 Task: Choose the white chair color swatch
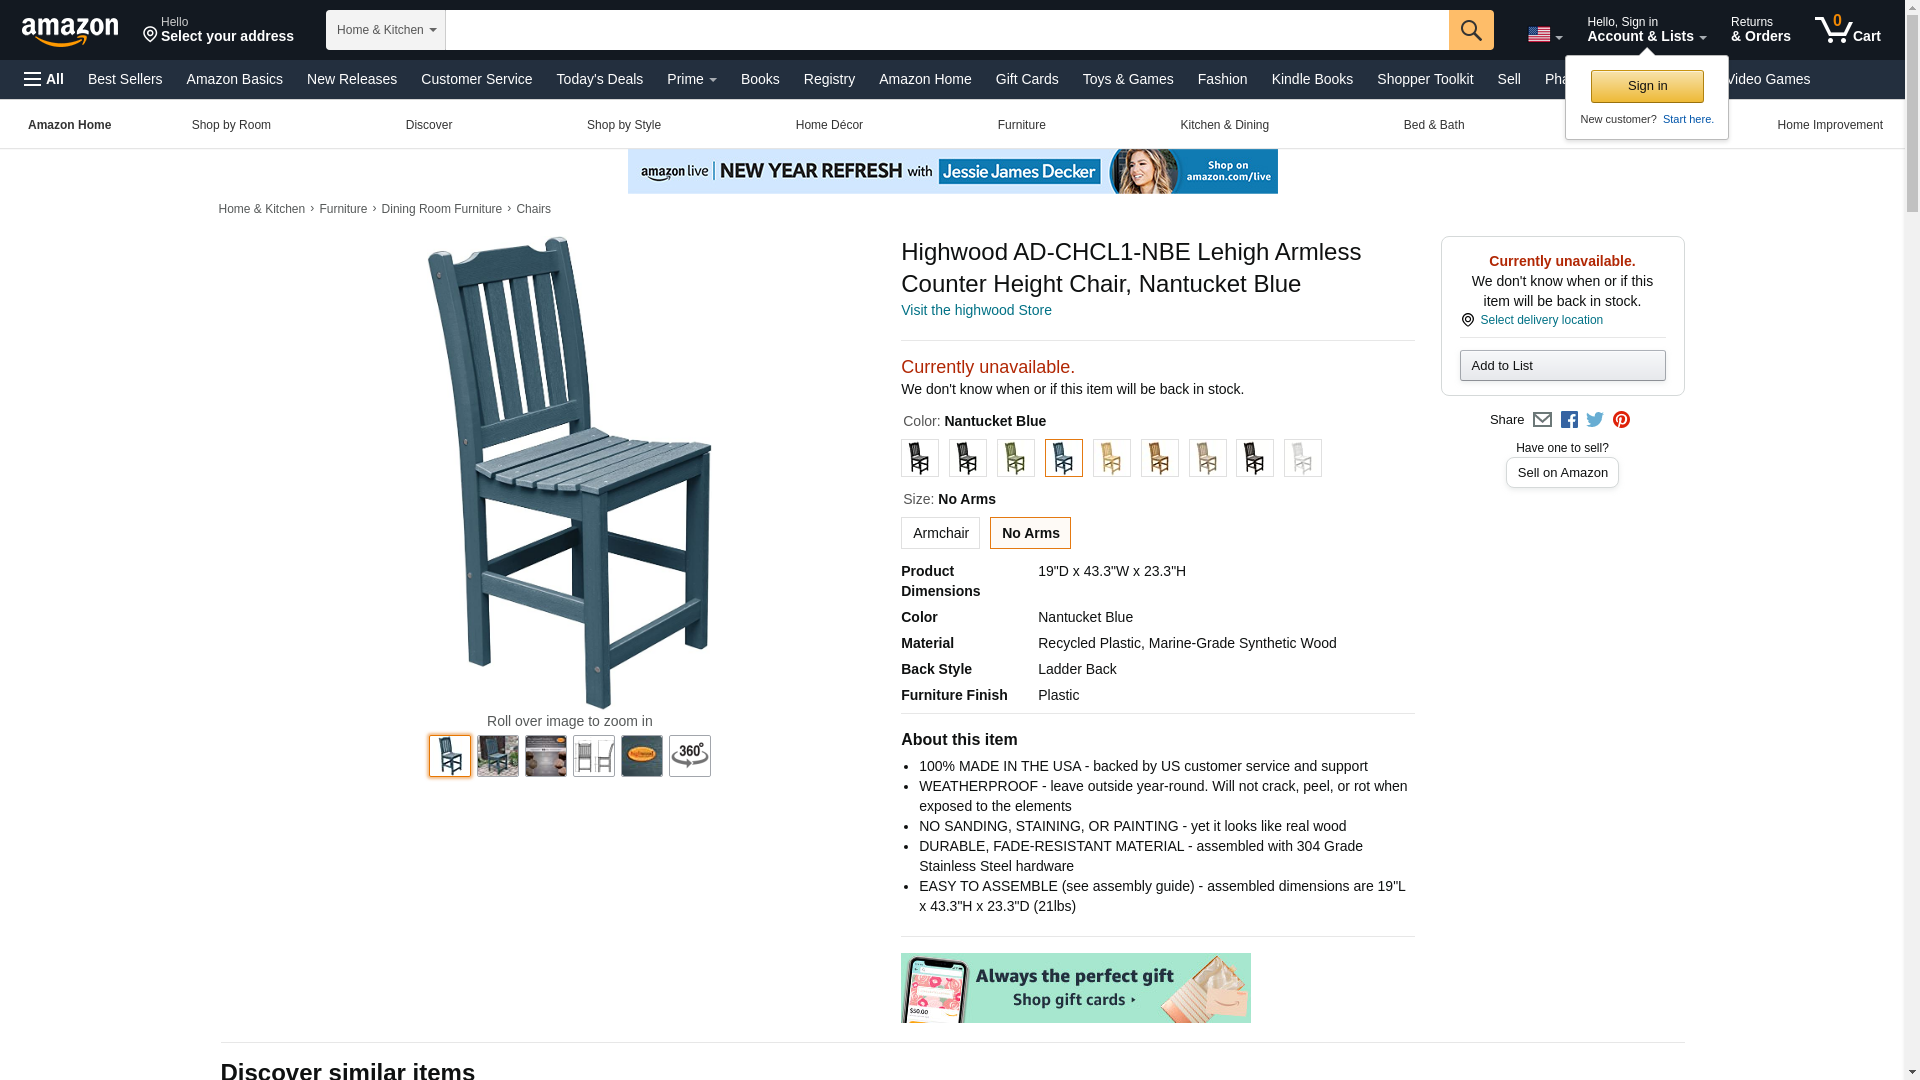pos(1302,458)
